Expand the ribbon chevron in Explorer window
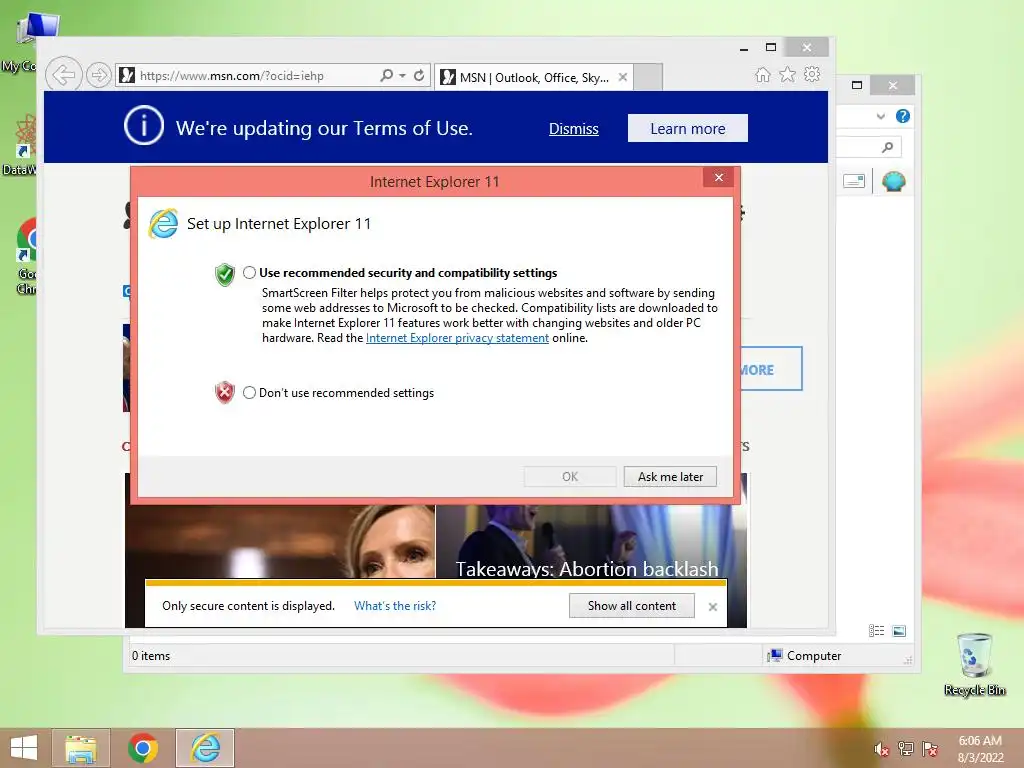This screenshot has height=768, width=1024. point(880,116)
